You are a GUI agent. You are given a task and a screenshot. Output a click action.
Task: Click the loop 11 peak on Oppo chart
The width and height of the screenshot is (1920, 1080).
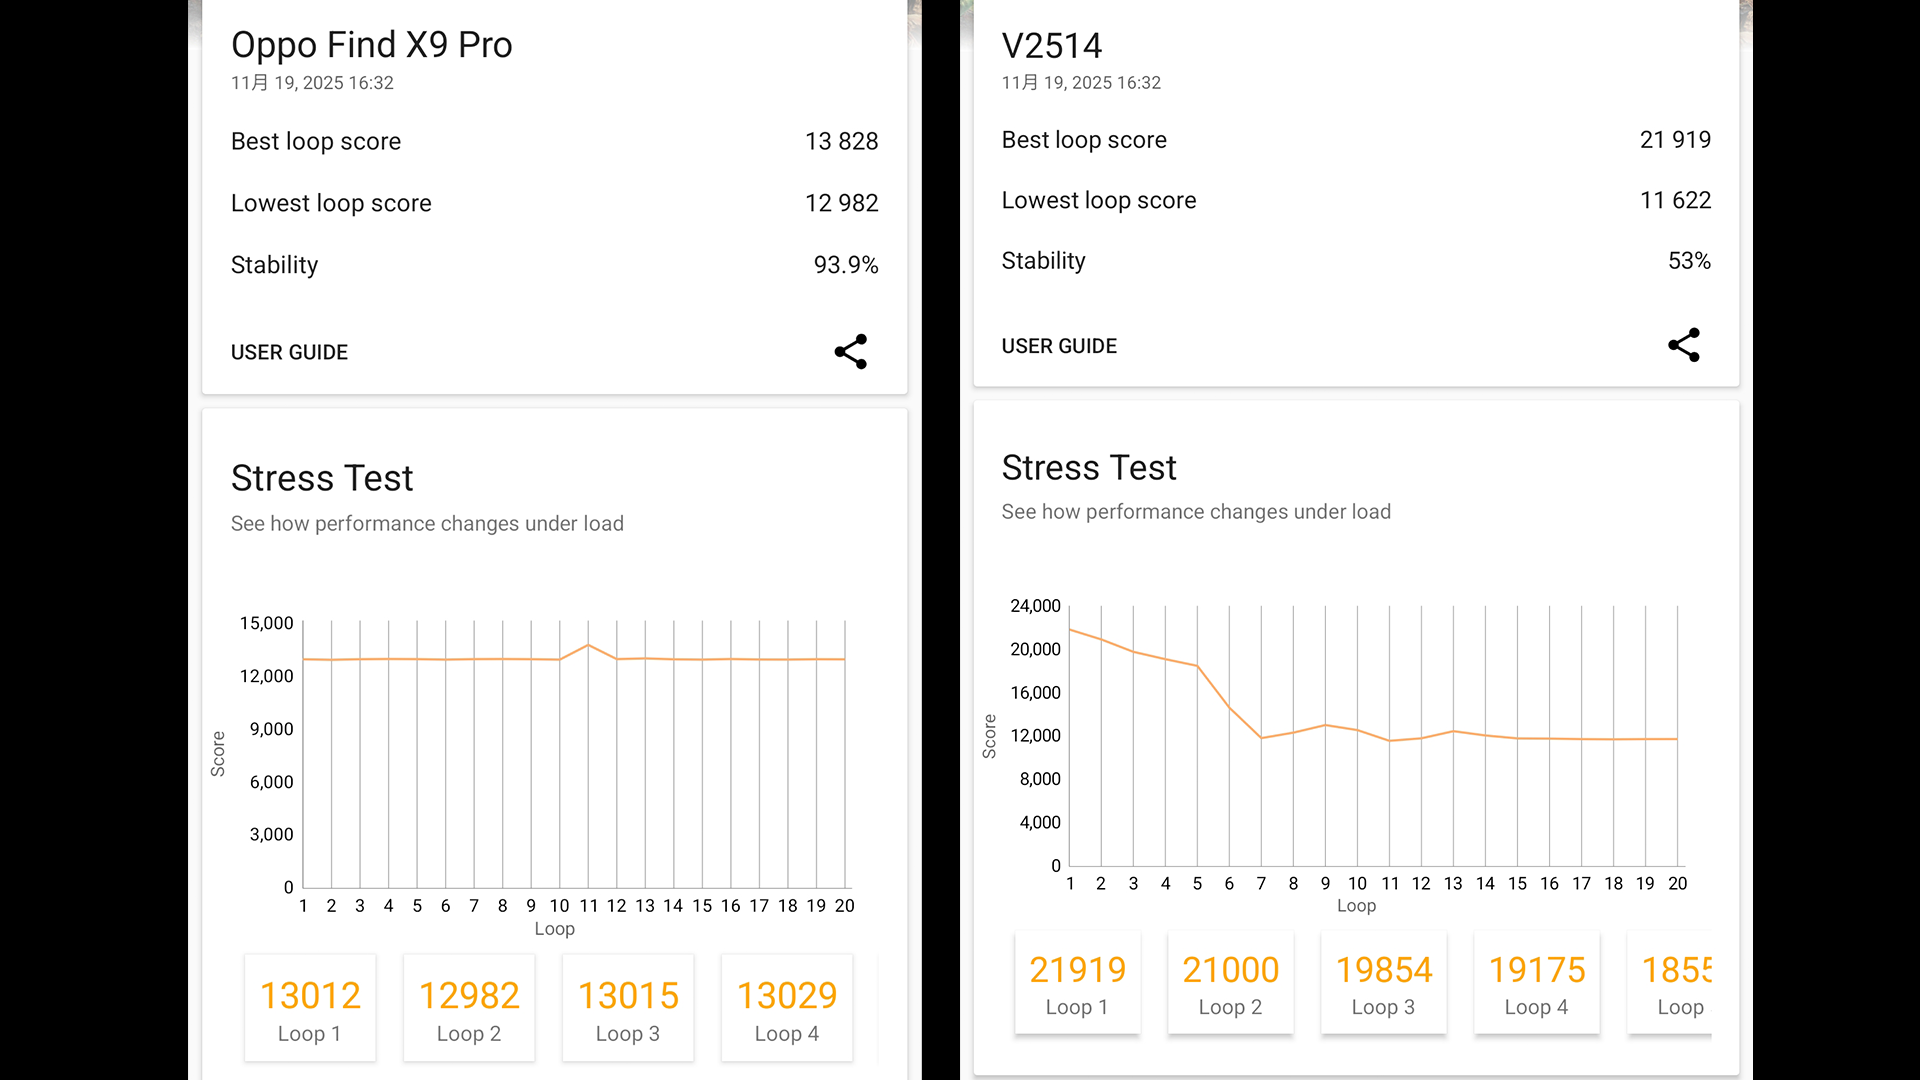[x=588, y=645]
